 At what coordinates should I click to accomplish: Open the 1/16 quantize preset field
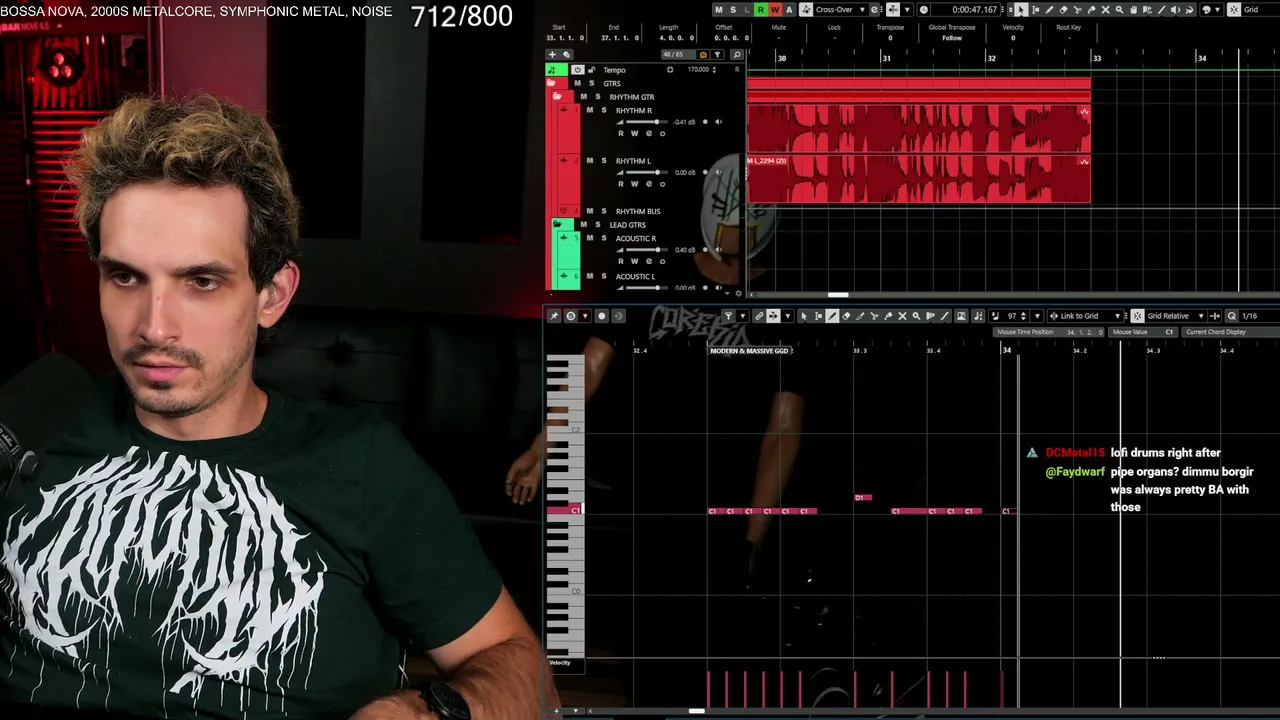click(1259, 316)
